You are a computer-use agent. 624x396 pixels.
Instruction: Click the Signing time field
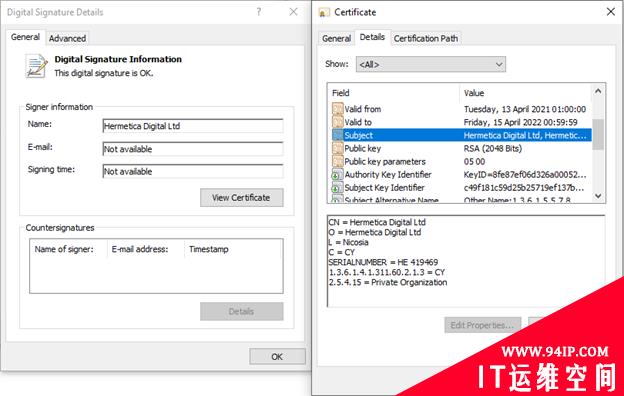click(193, 172)
